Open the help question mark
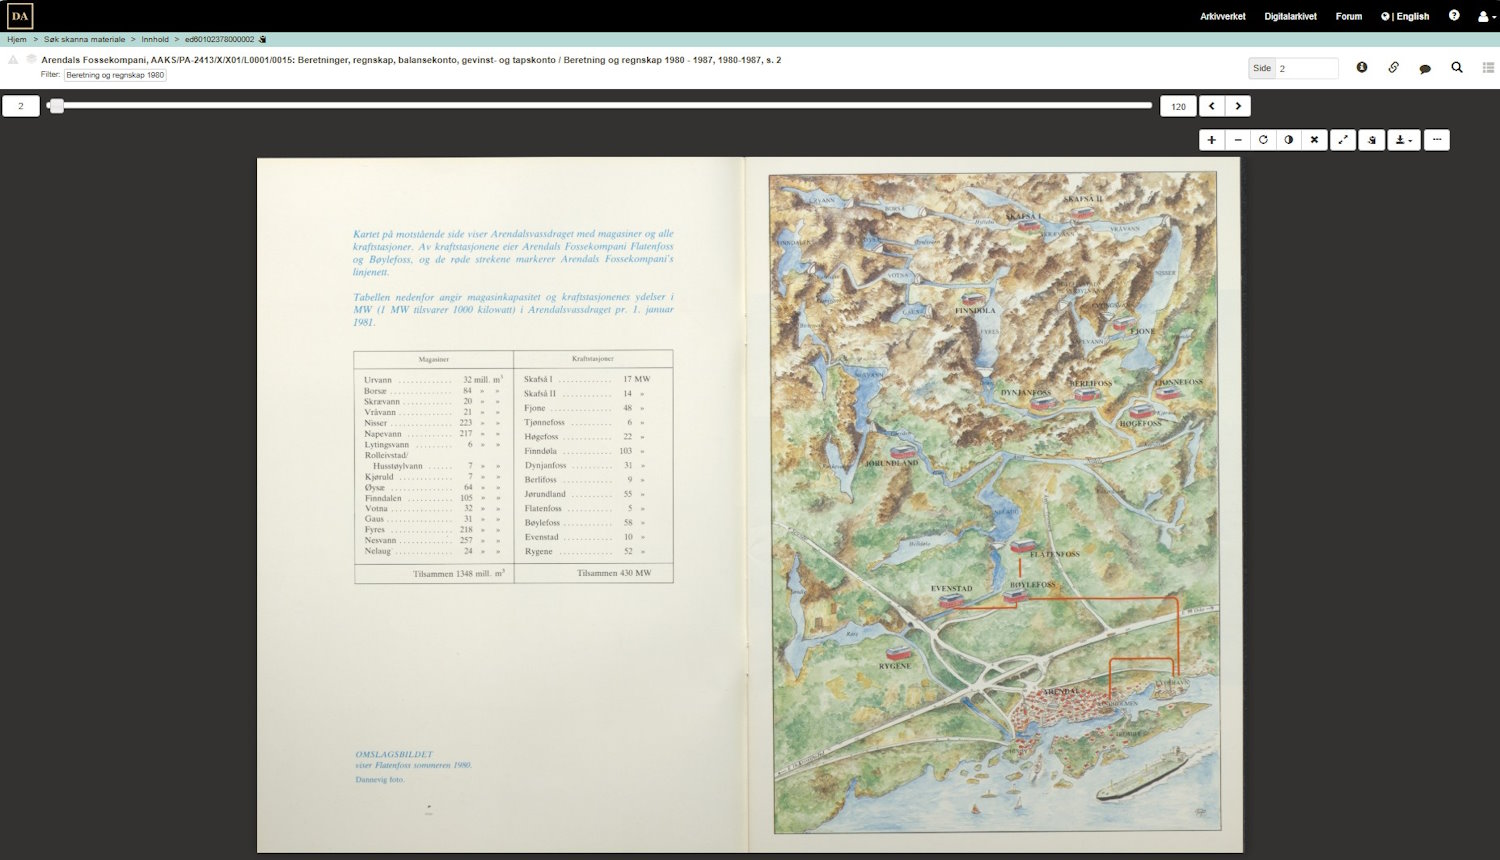The width and height of the screenshot is (1500, 860). point(1454,15)
